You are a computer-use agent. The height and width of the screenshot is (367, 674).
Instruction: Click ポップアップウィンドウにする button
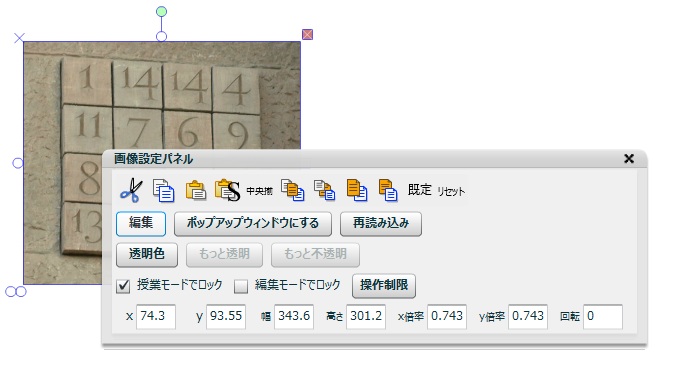click(x=253, y=223)
